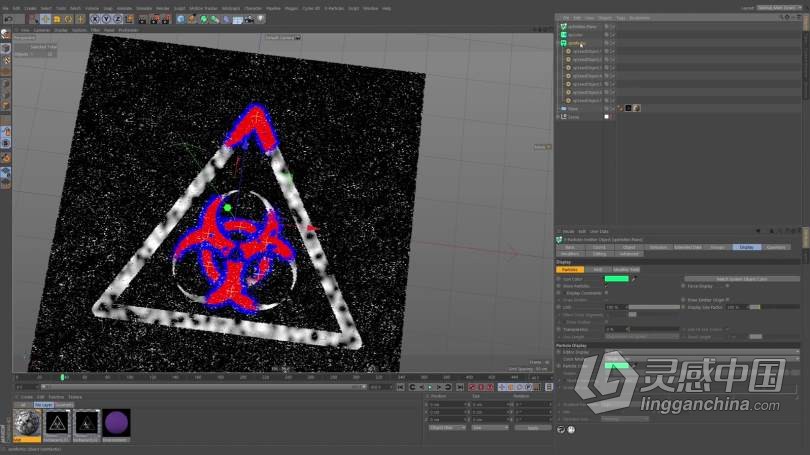
Task: Click the red record keyframe button
Action: coord(472,387)
